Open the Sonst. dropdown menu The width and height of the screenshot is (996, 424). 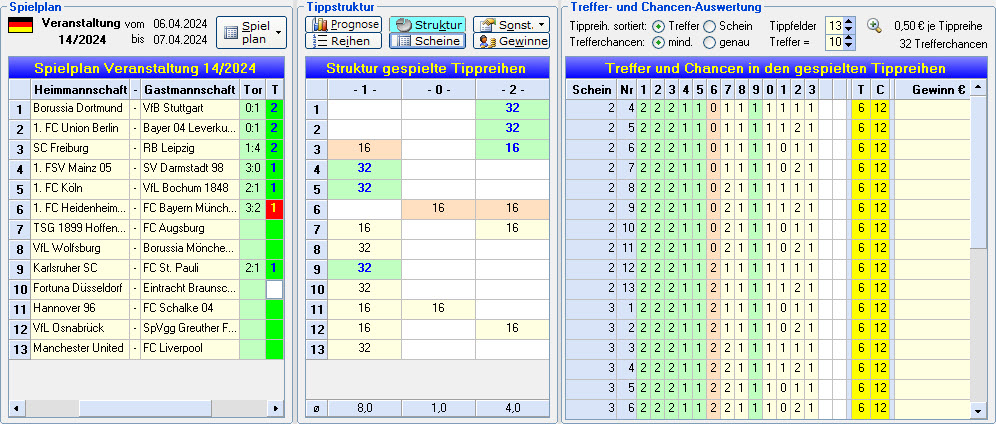[x=511, y=25]
